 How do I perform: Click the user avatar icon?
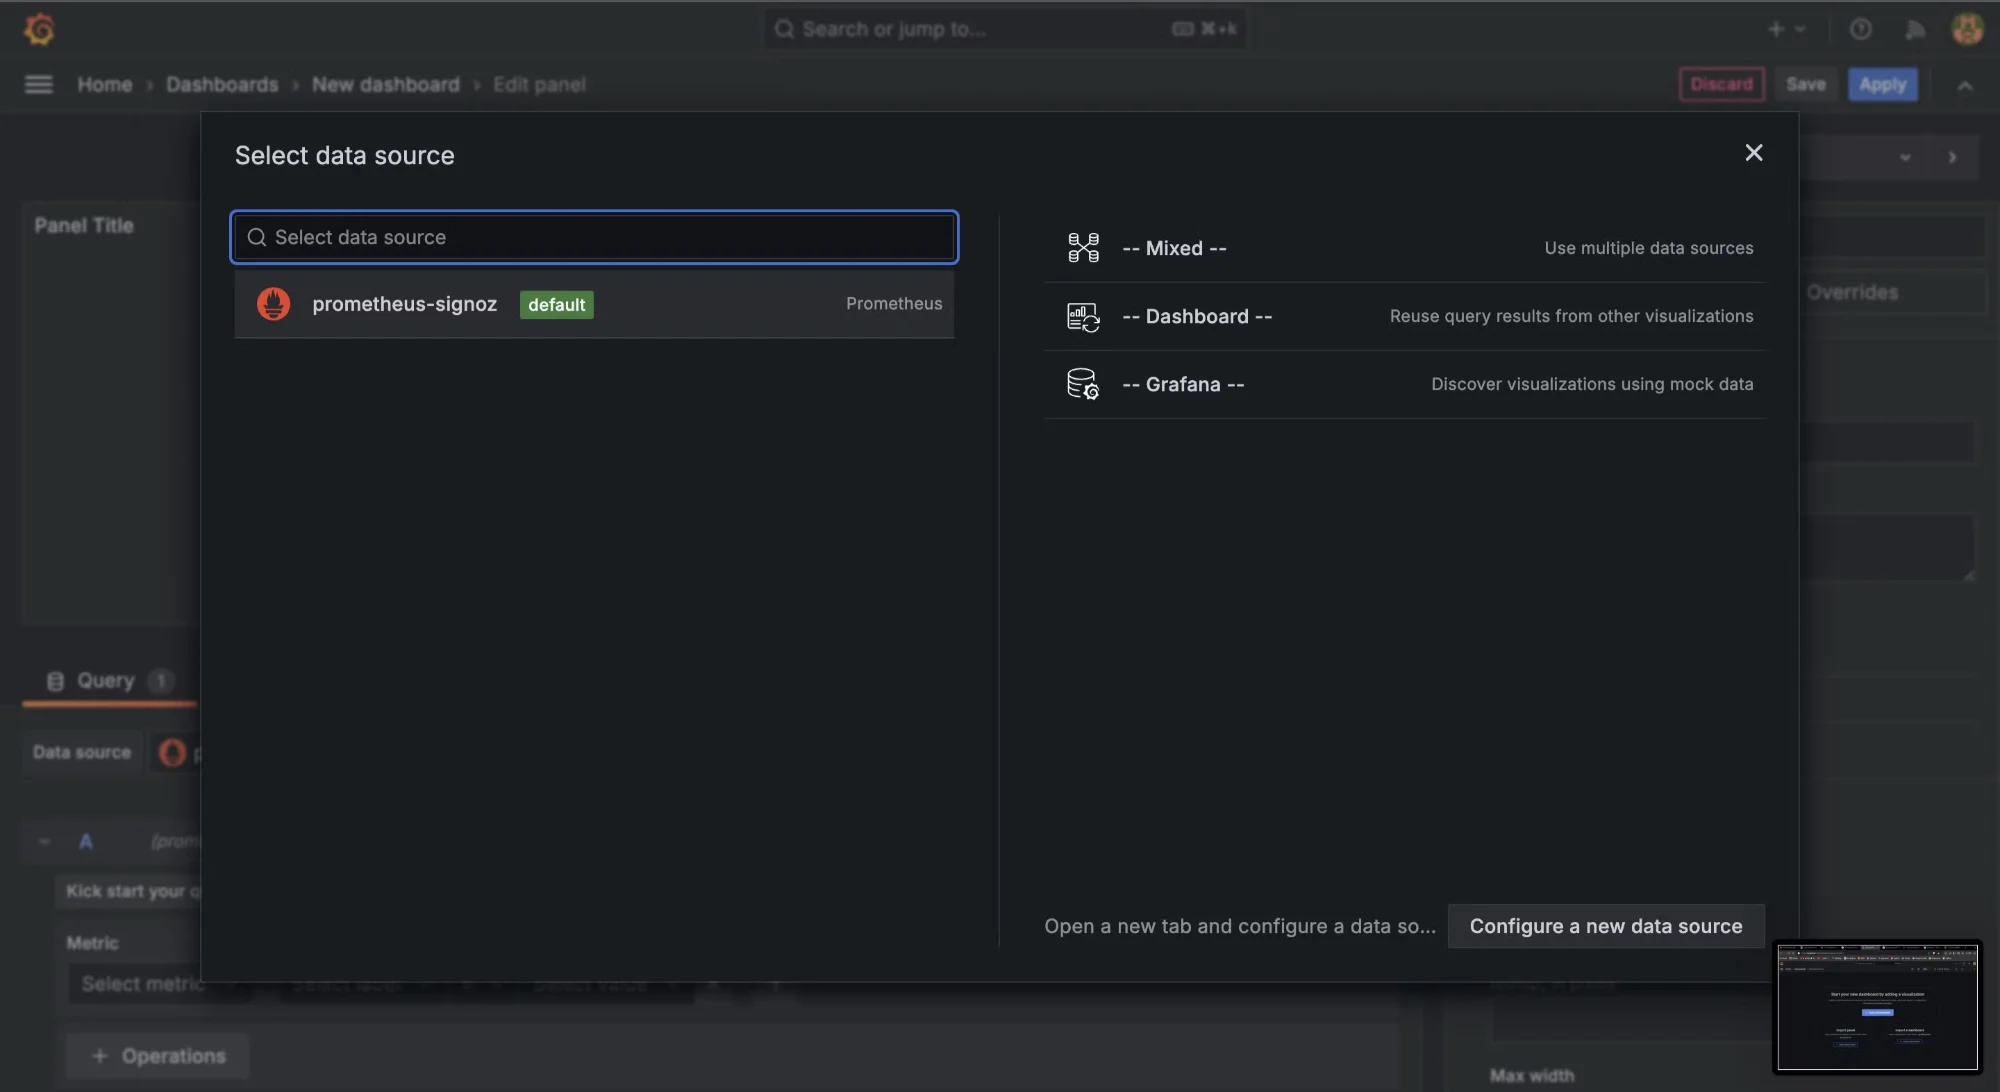tap(1968, 29)
